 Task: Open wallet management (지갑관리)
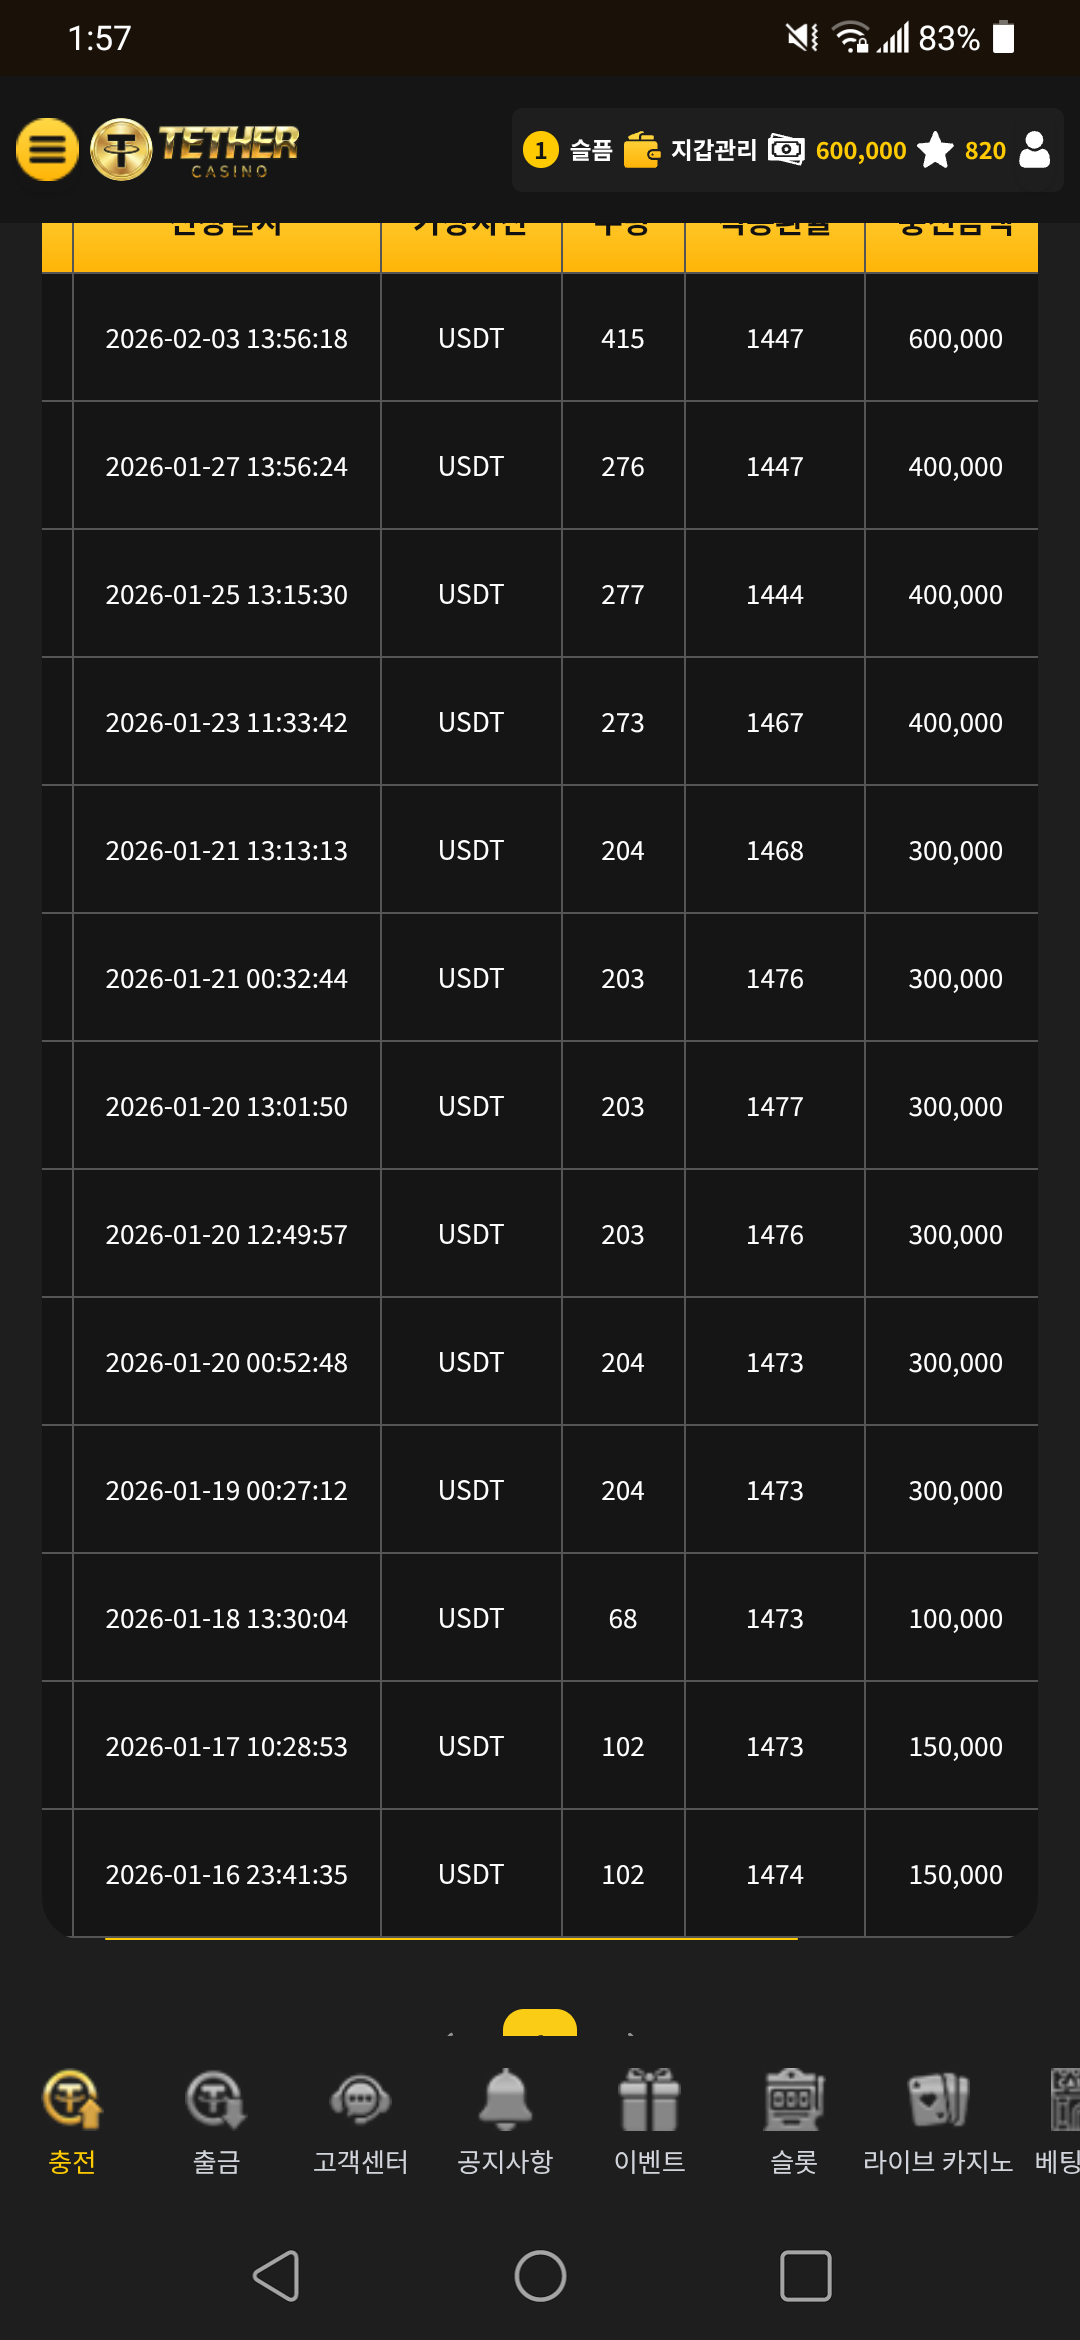click(x=691, y=150)
